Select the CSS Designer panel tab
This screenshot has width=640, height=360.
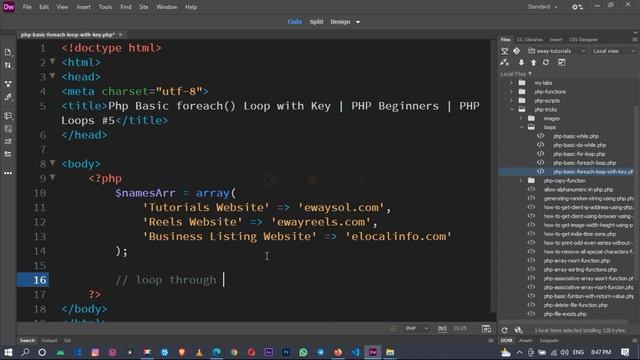pyautogui.click(x=583, y=40)
